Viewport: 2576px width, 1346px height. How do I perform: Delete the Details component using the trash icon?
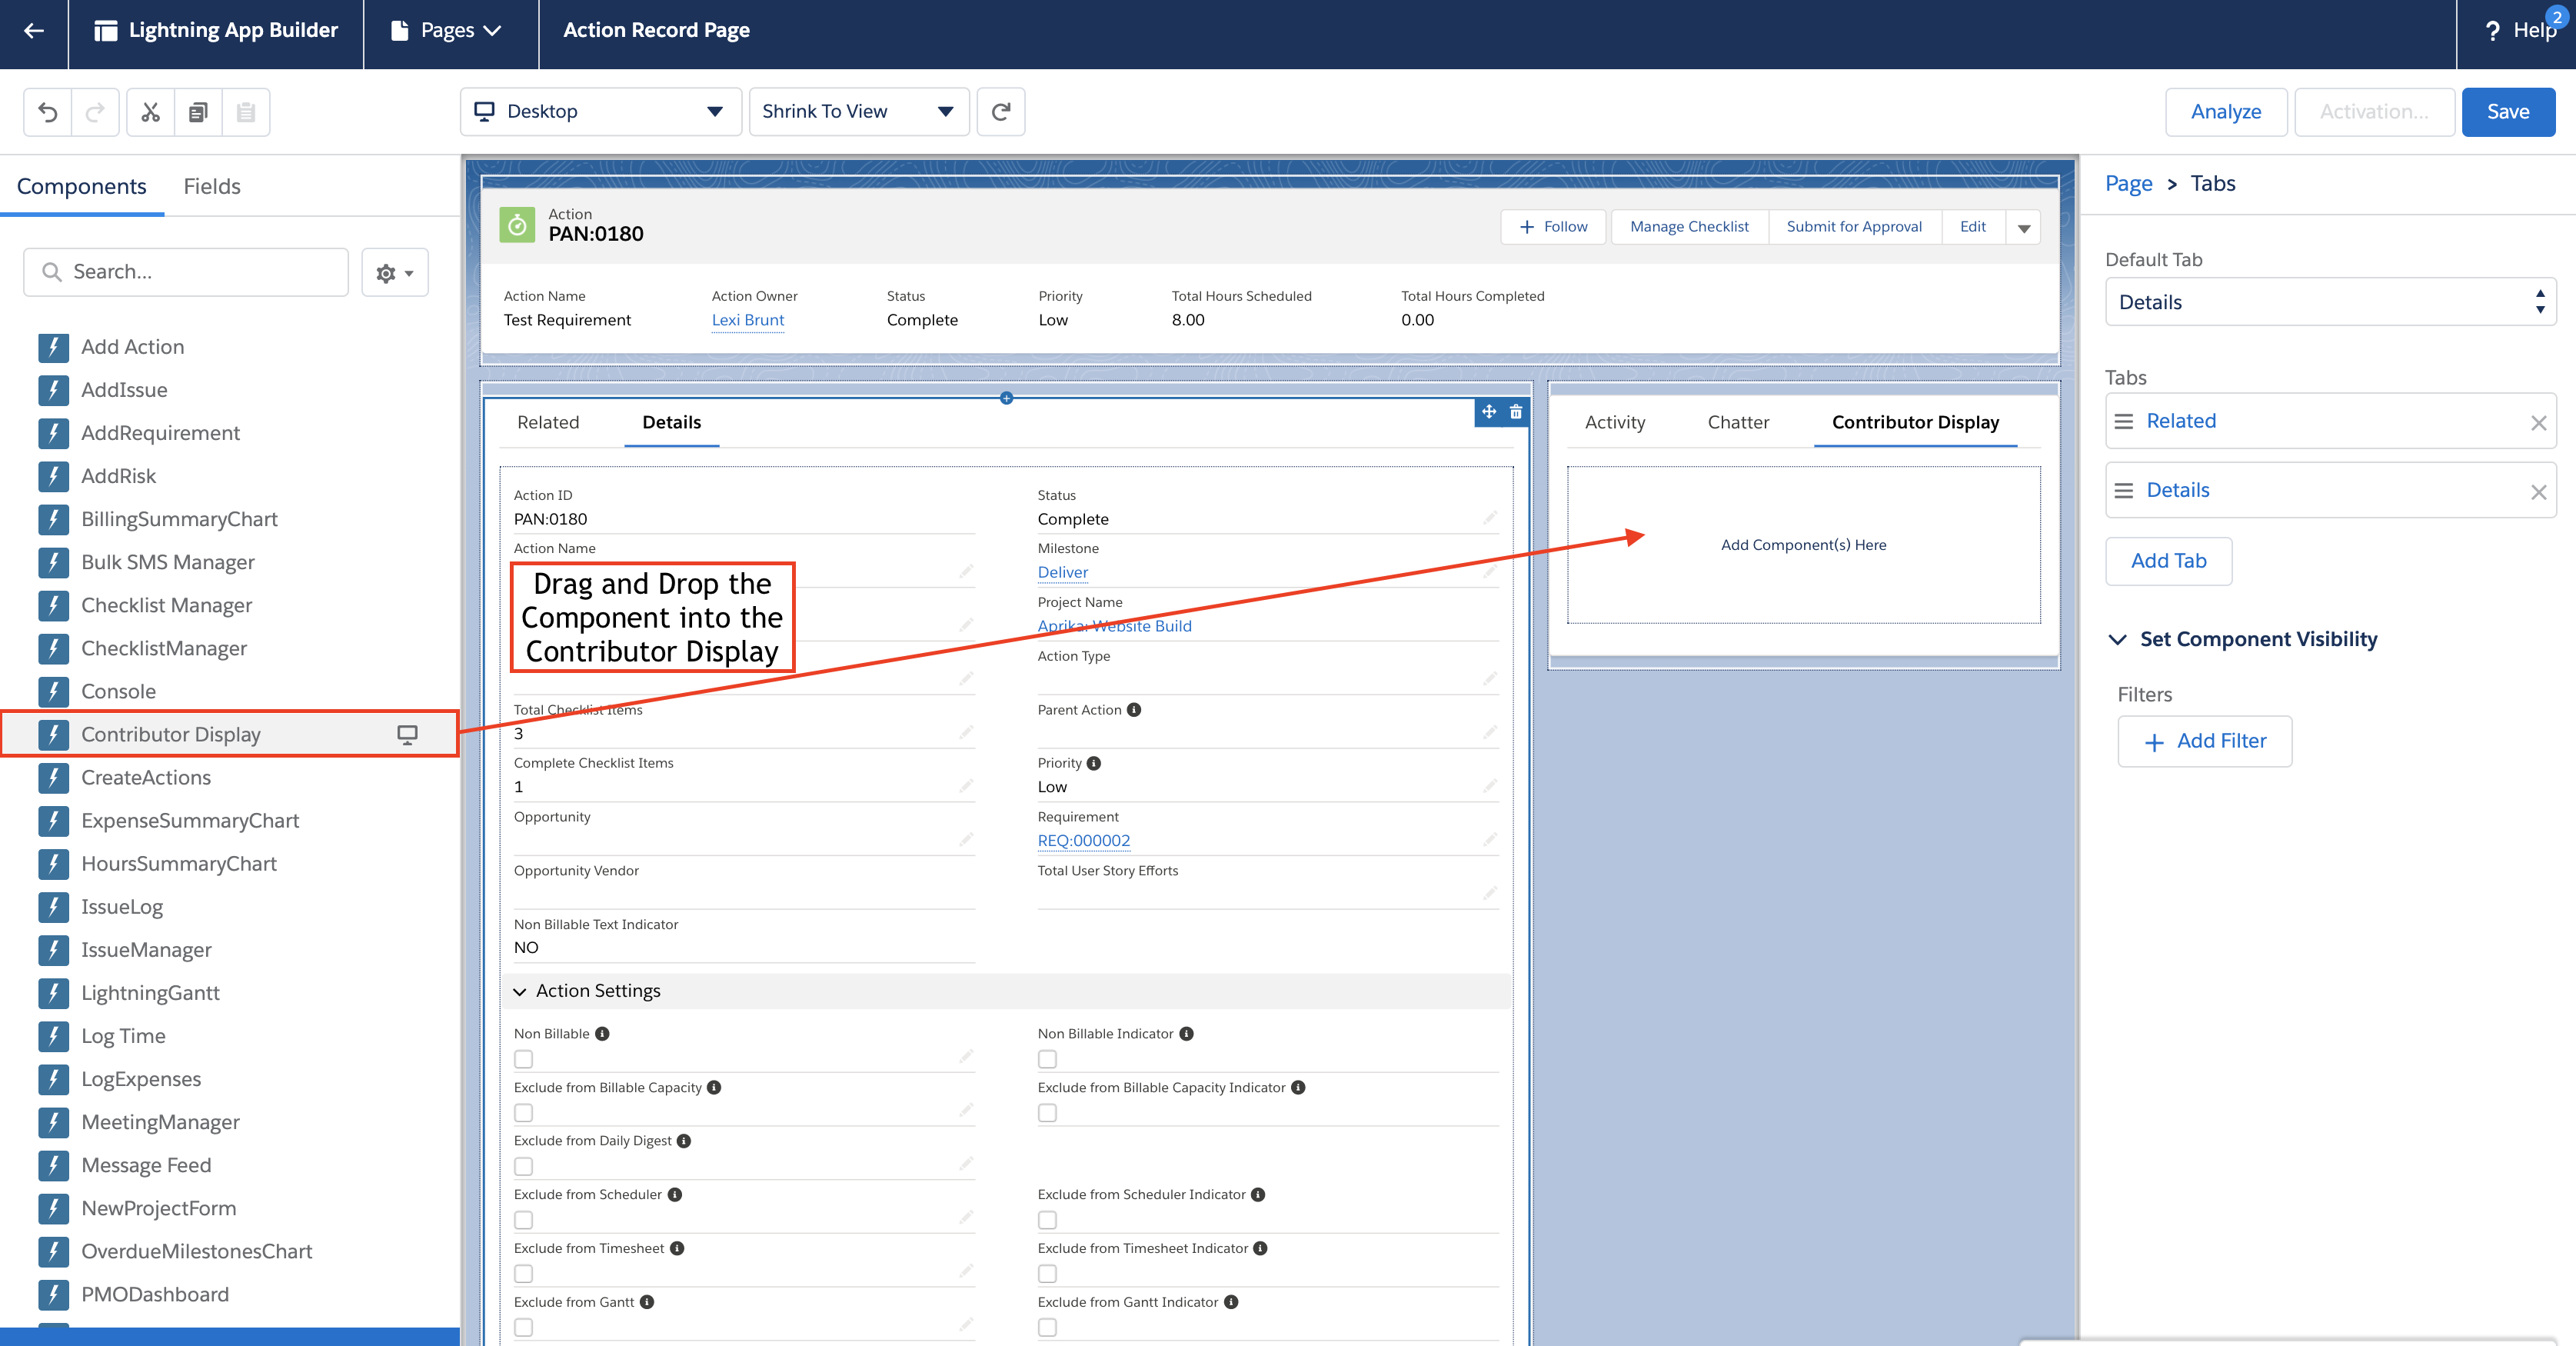coord(1516,412)
